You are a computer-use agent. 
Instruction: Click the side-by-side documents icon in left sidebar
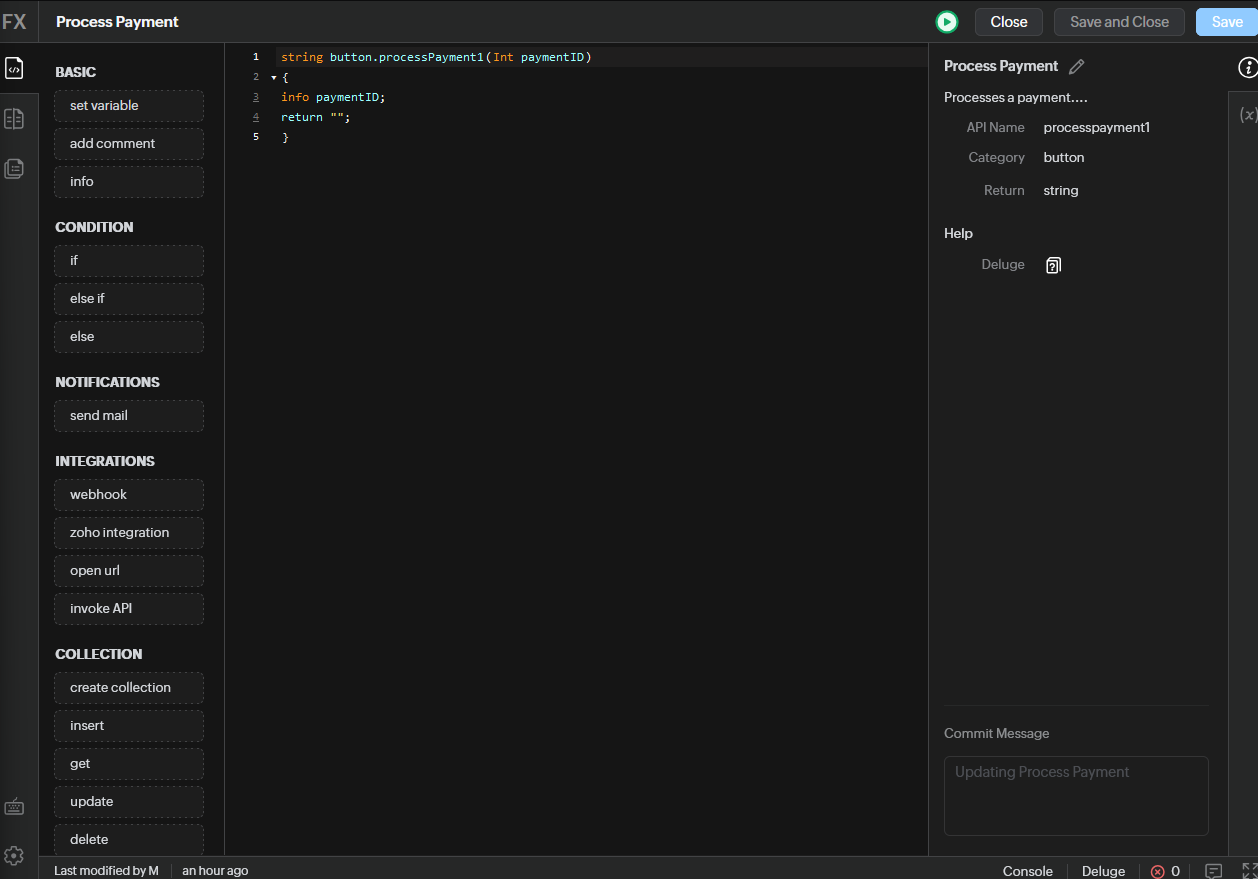[14, 119]
